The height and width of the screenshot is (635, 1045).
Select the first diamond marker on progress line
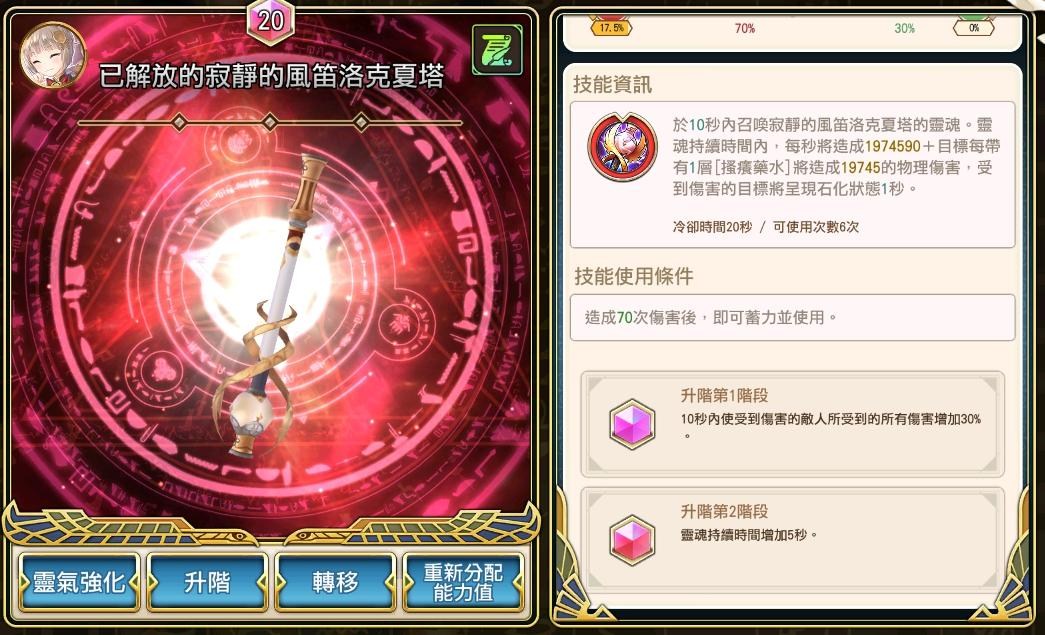[179, 123]
